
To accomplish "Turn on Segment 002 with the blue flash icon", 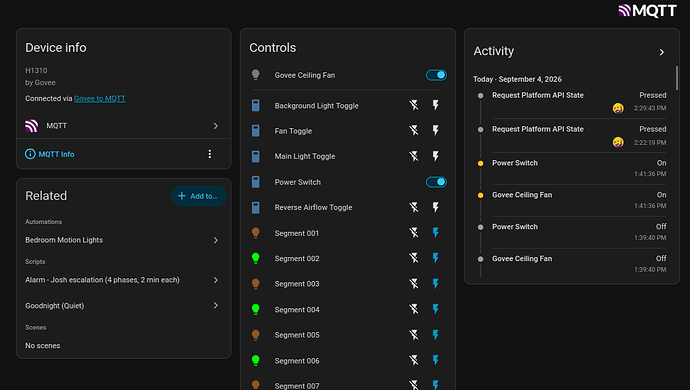I will 435,258.
